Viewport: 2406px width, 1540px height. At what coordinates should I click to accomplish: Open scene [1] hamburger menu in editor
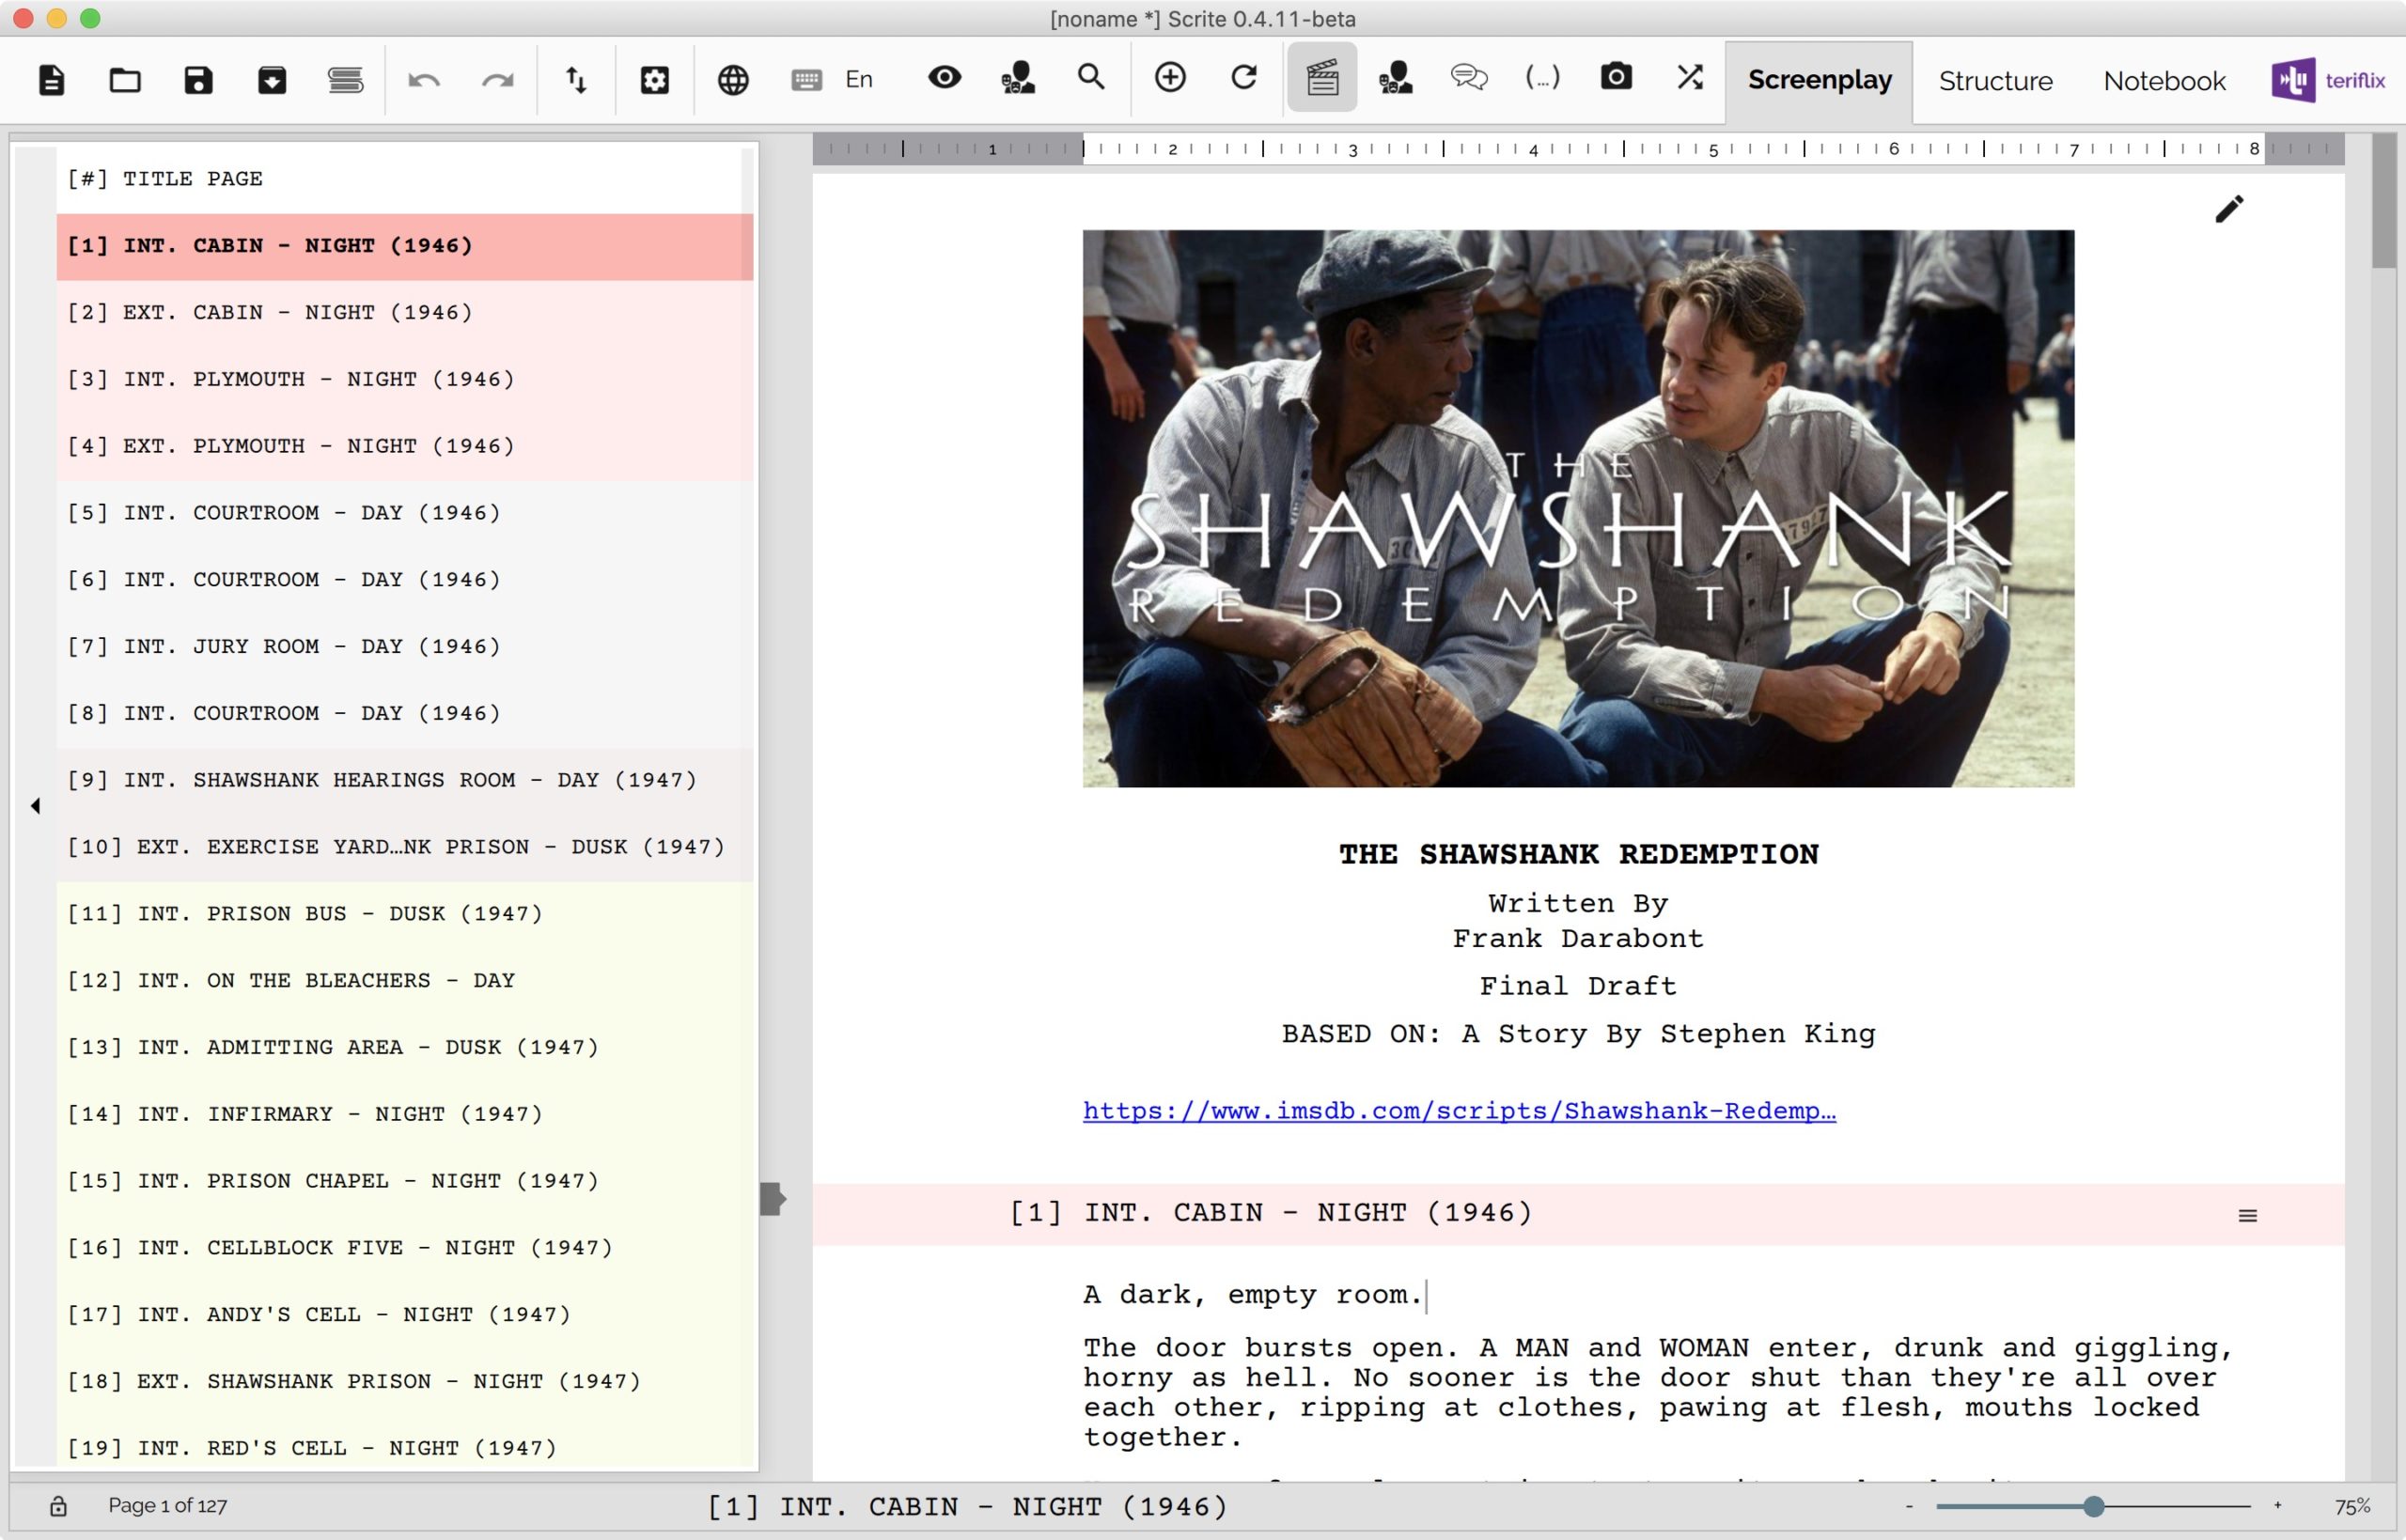(x=2247, y=1216)
